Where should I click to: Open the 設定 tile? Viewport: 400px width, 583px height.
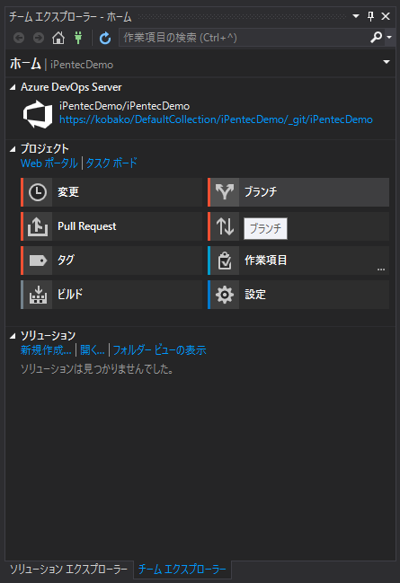[299, 294]
